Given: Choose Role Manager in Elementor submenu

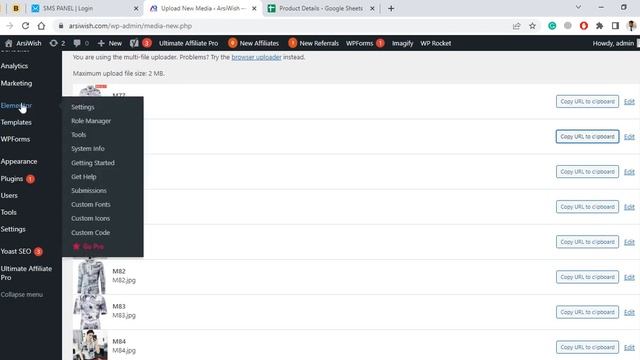Looking at the screenshot, I should coord(91,121).
